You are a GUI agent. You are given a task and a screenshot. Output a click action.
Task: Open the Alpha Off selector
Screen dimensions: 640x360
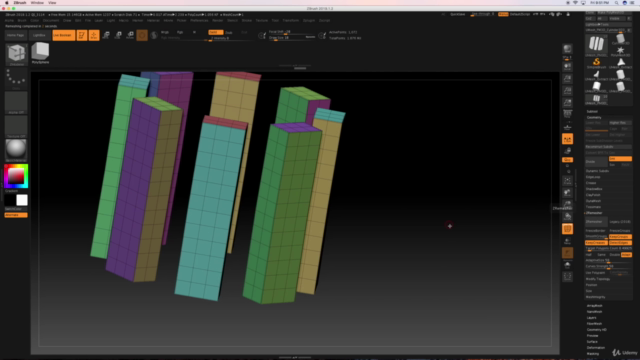click(16, 102)
